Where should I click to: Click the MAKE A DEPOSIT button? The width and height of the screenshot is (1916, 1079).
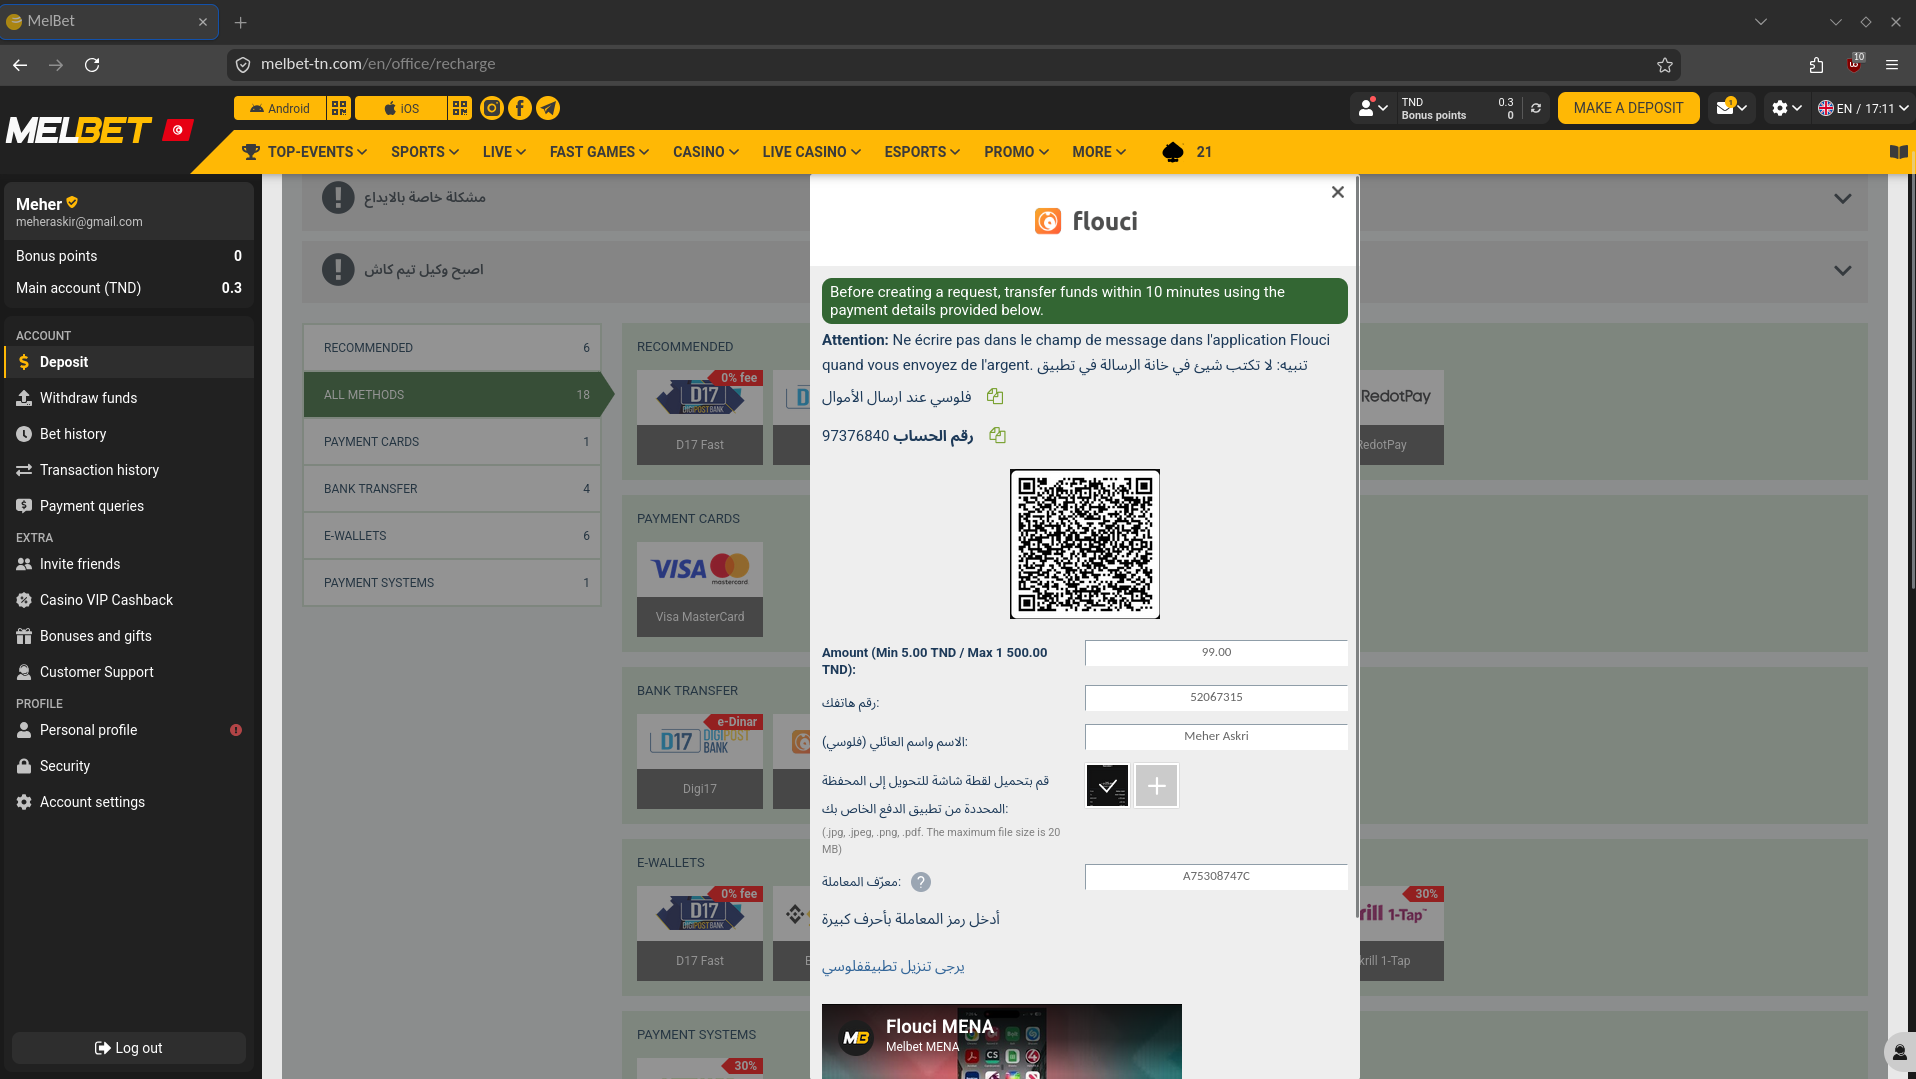tap(1628, 108)
